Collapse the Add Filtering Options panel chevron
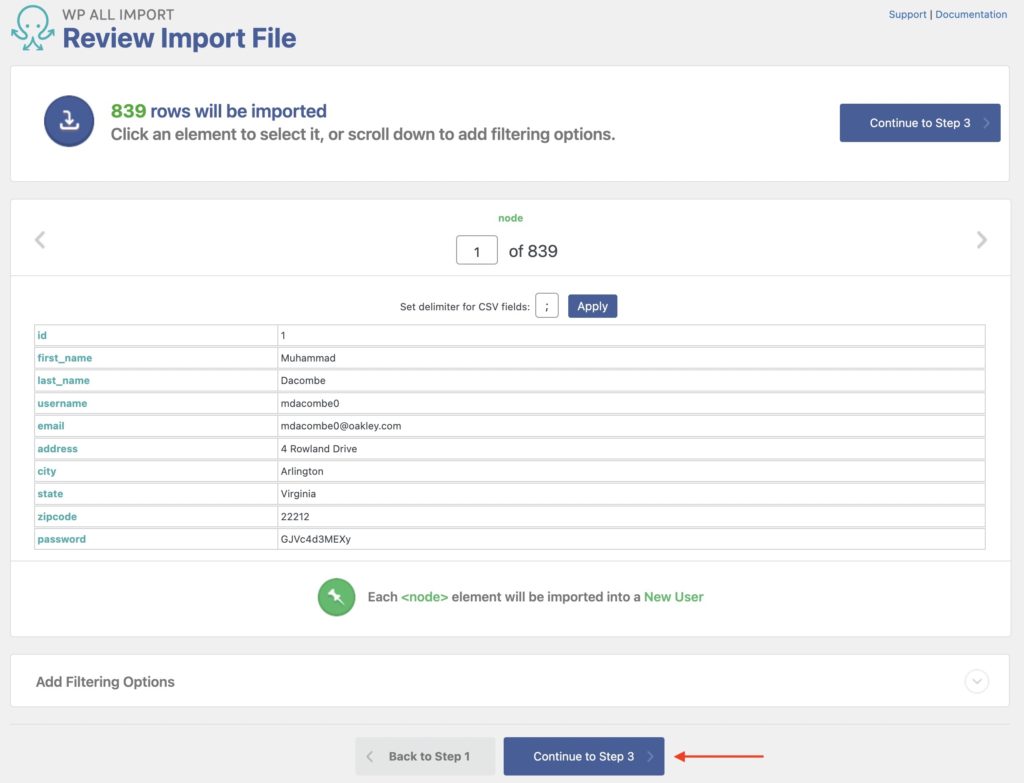The image size is (1024, 783). pos(976,681)
